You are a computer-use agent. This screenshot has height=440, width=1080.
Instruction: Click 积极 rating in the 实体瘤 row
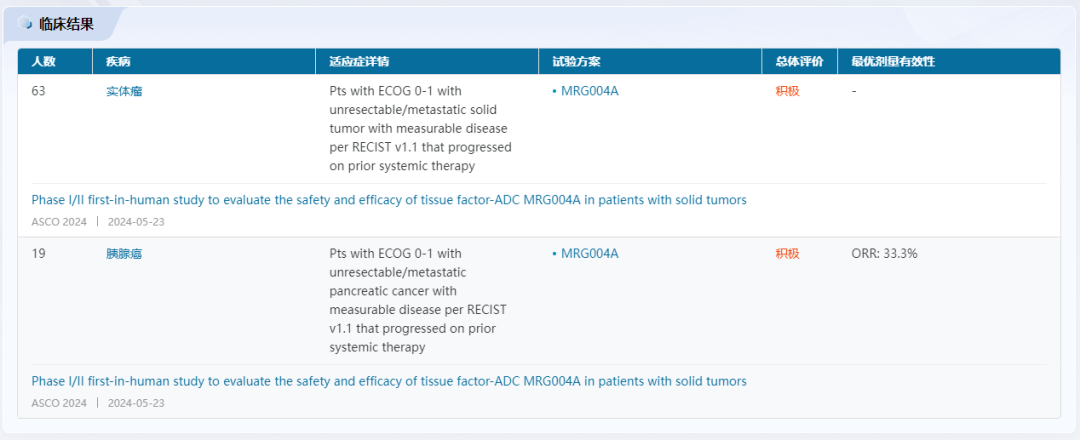pyautogui.click(x=787, y=91)
